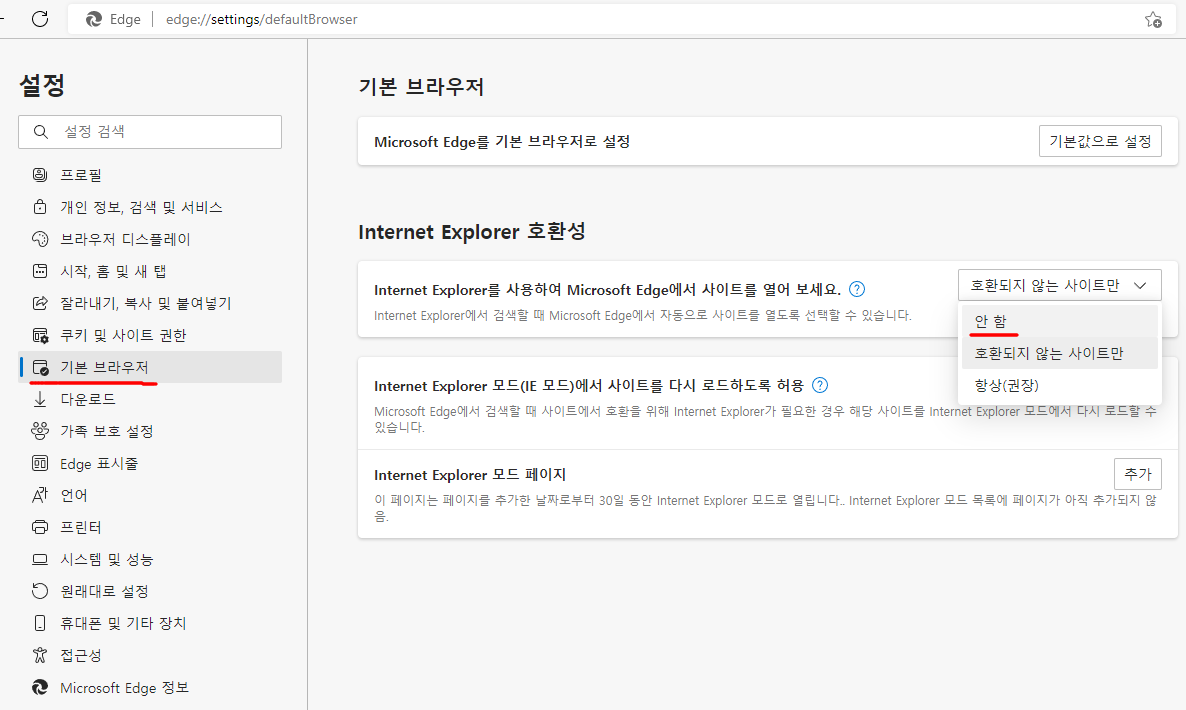Click the 잘라내기, 복사 share icon
Screen dimensions: 1186x710
click(x=40, y=303)
